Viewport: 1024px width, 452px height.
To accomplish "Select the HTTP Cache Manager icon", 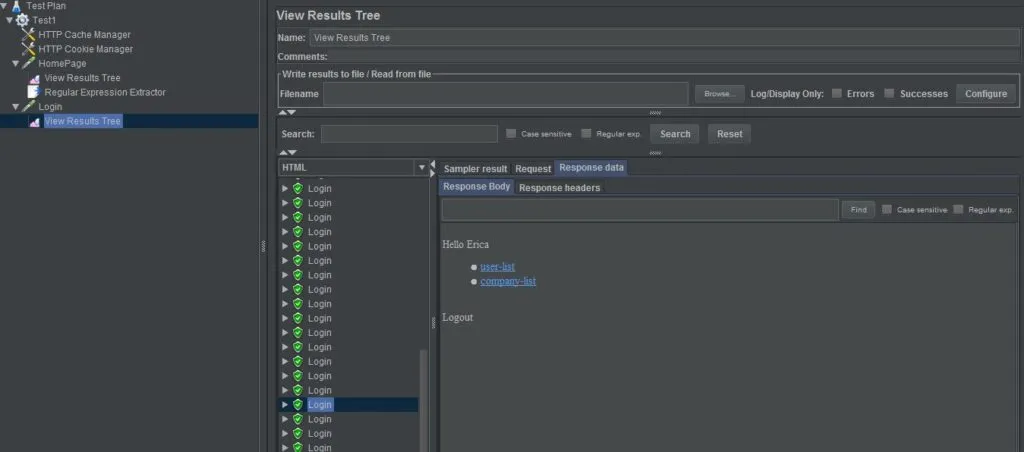I will click(x=29, y=35).
